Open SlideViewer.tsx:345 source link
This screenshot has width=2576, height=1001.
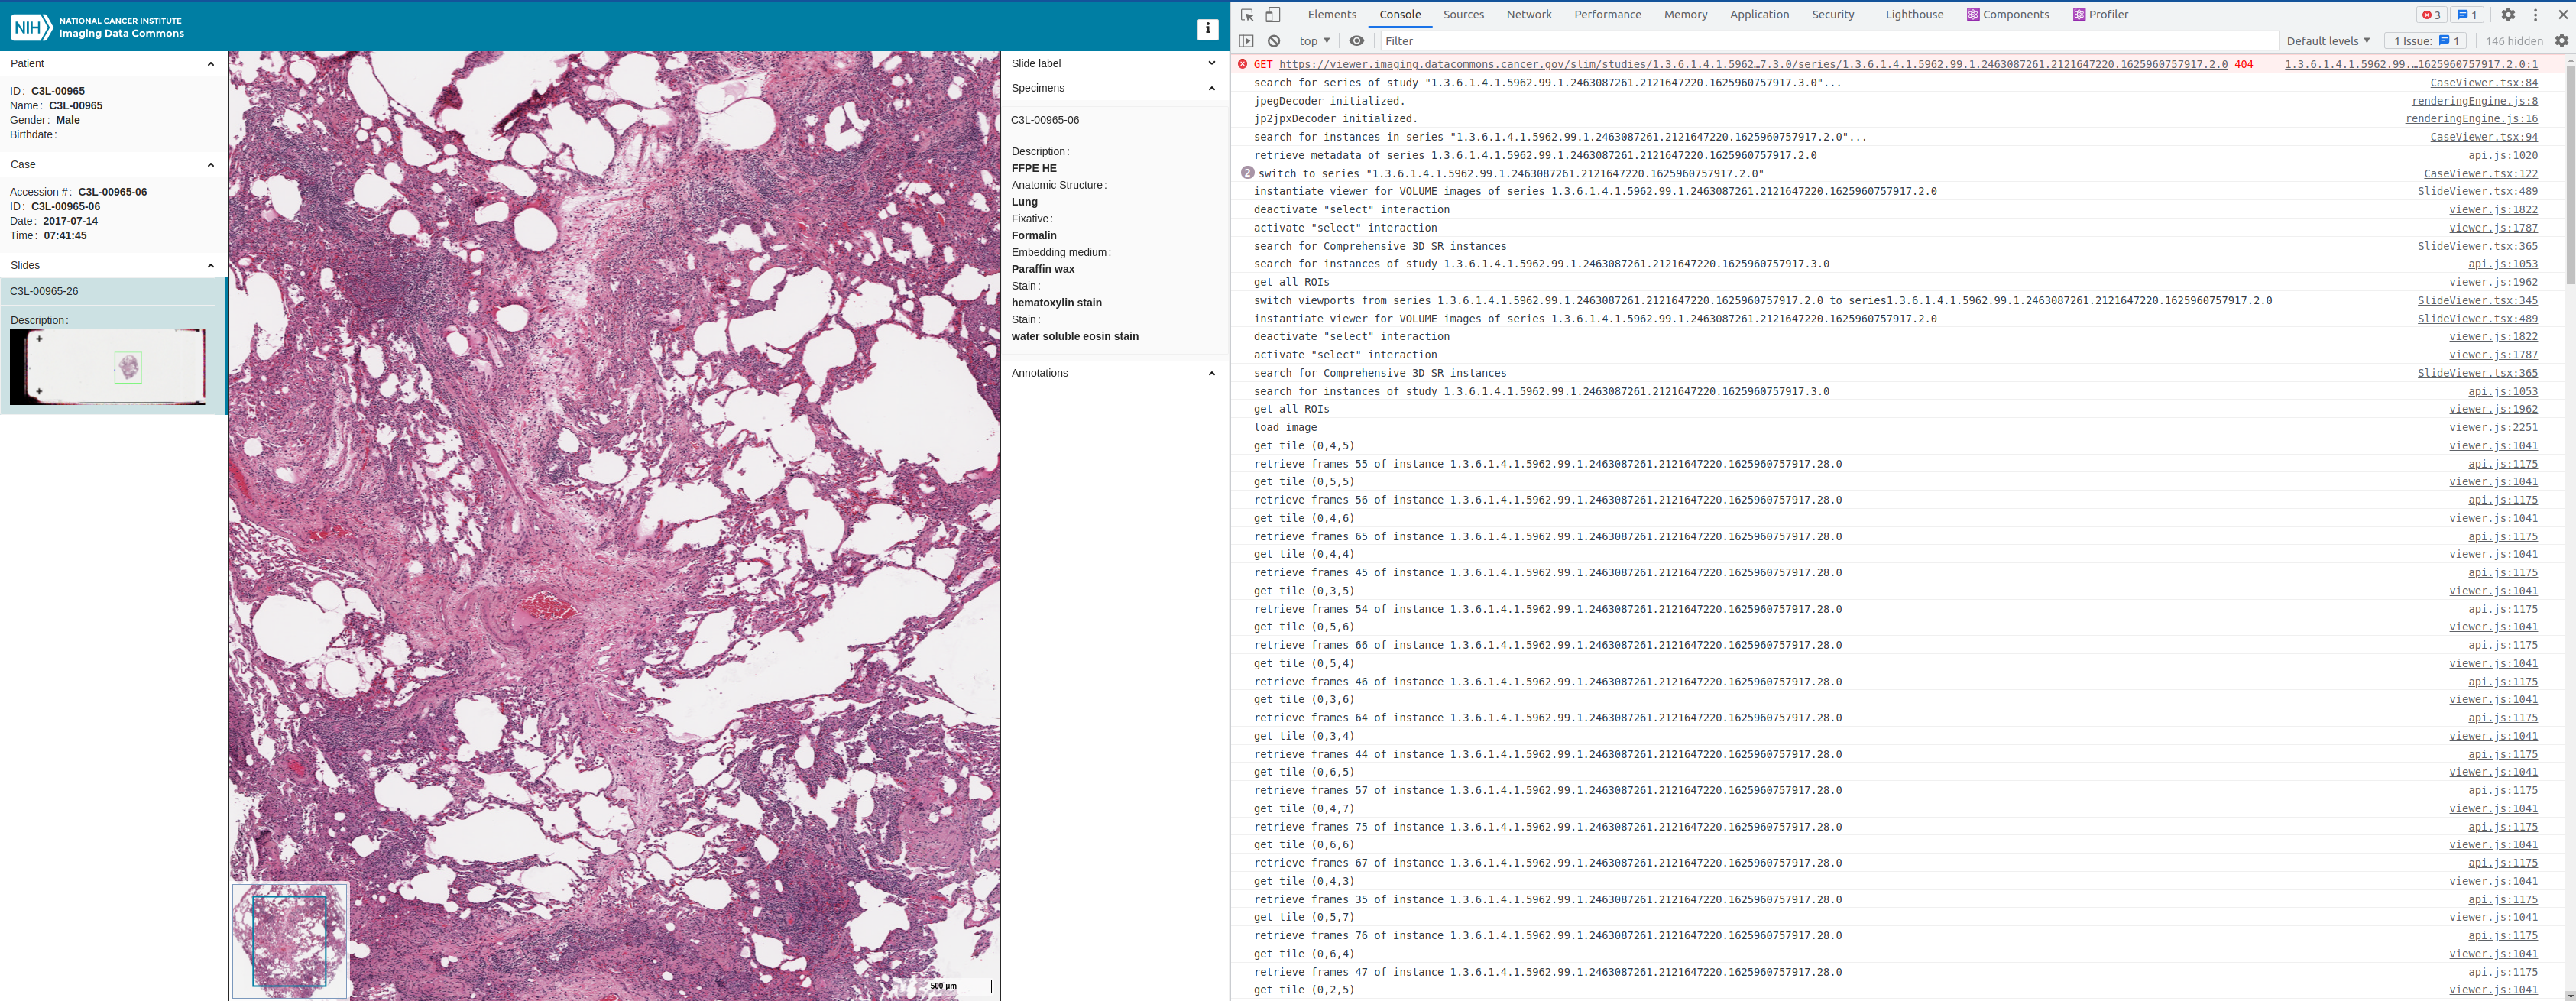tap(2477, 301)
